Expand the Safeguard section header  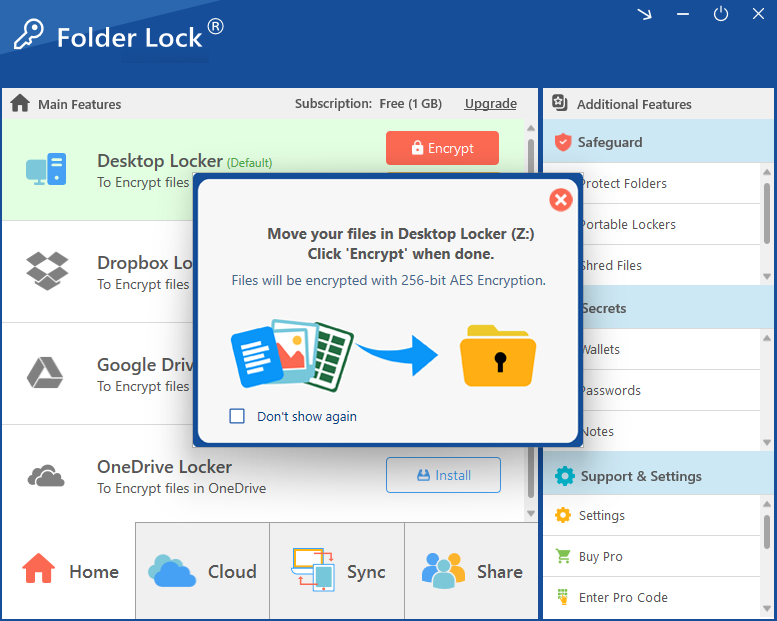click(x=658, y=142)
